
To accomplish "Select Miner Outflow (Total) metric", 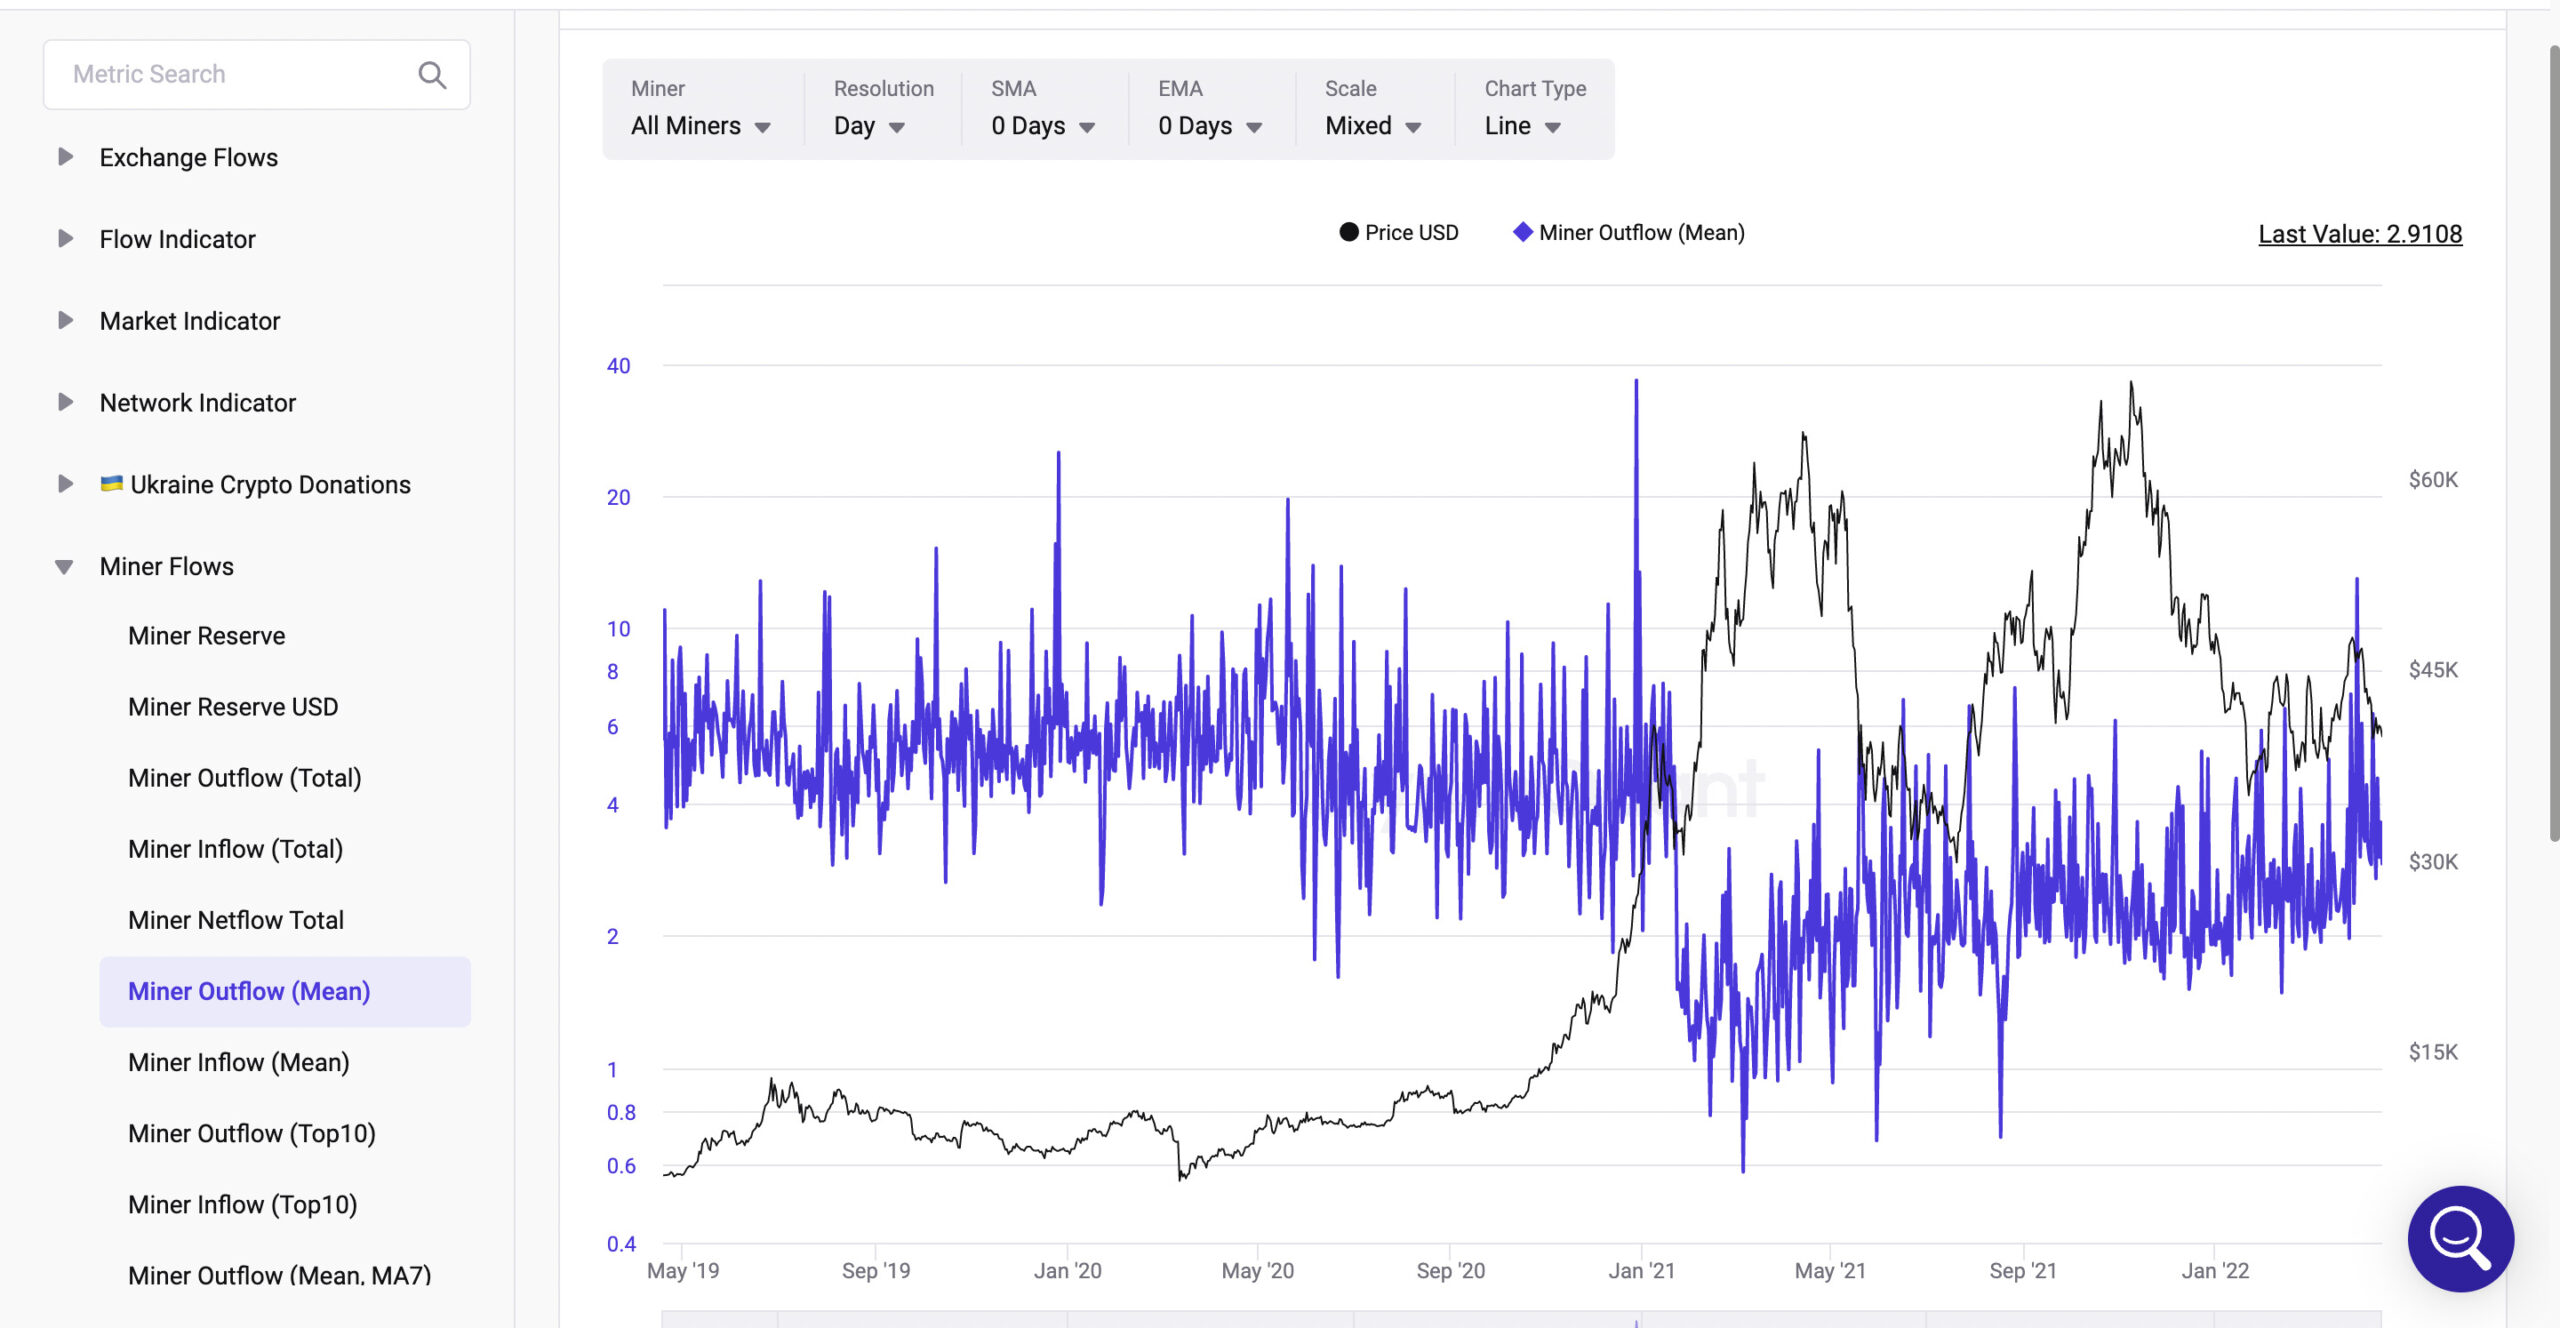I will click(245, 778).
